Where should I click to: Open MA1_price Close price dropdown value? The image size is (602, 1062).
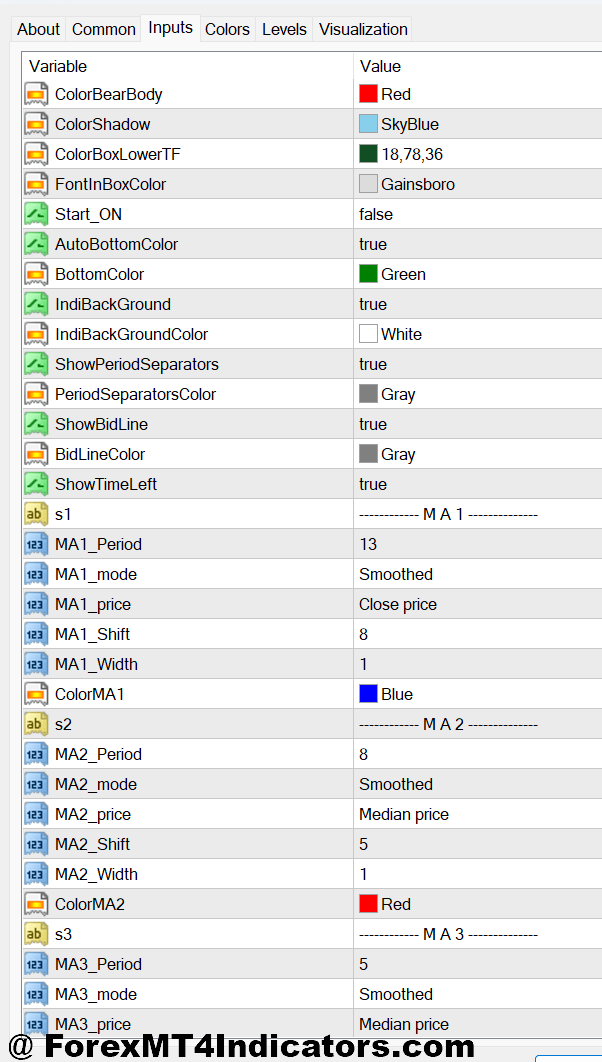tap(398, 604)
